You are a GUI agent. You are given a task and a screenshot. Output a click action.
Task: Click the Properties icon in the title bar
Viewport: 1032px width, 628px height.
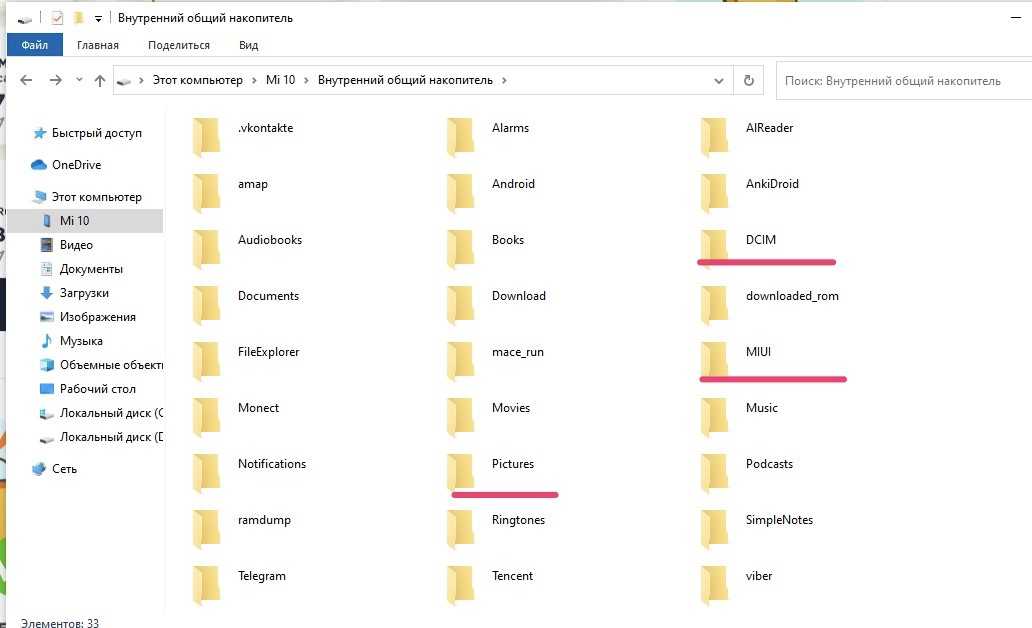pos(57,18)
